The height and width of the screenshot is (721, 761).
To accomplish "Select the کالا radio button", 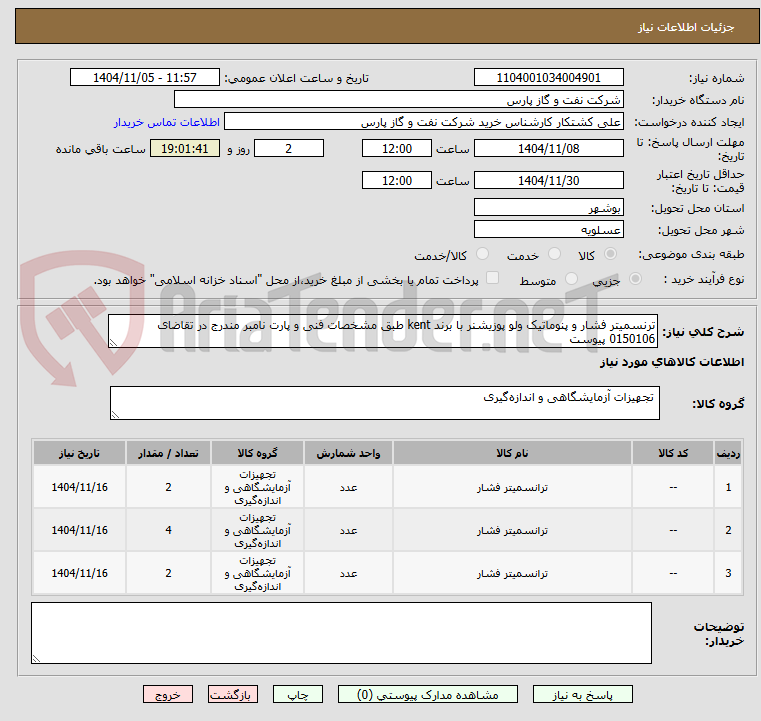I will [610, 254].
